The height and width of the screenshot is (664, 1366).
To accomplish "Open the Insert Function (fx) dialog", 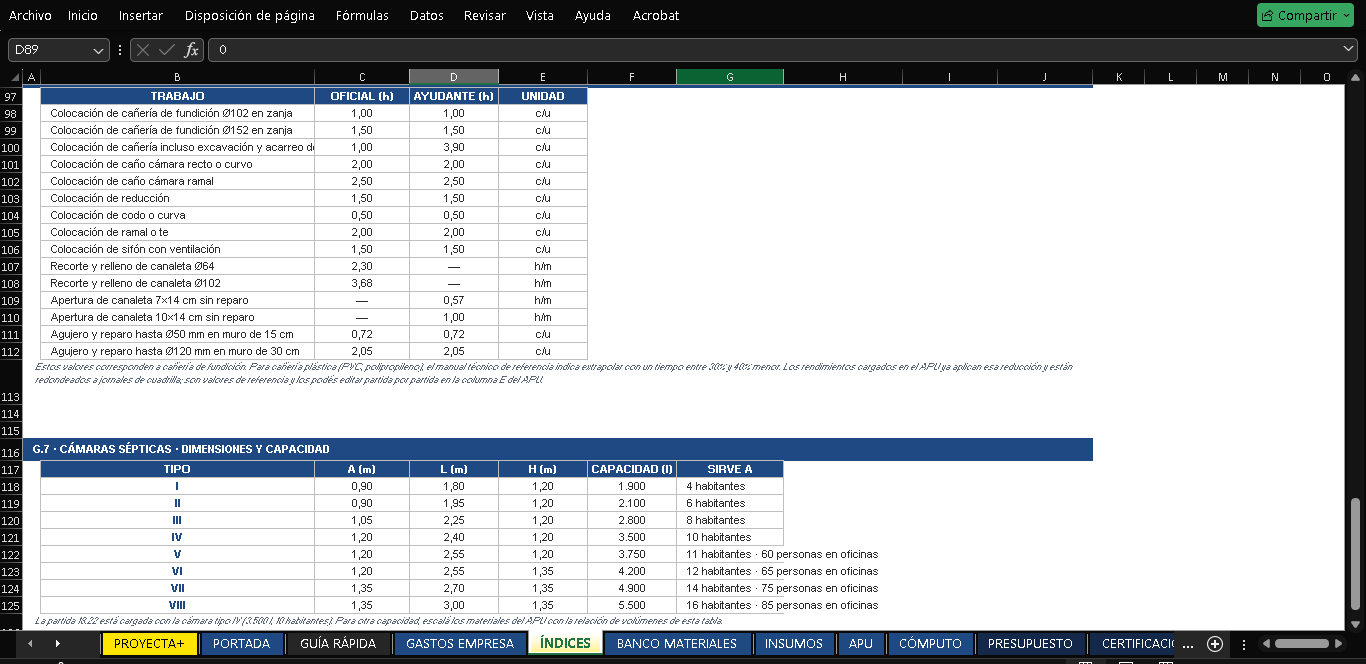I will (191, 50).
